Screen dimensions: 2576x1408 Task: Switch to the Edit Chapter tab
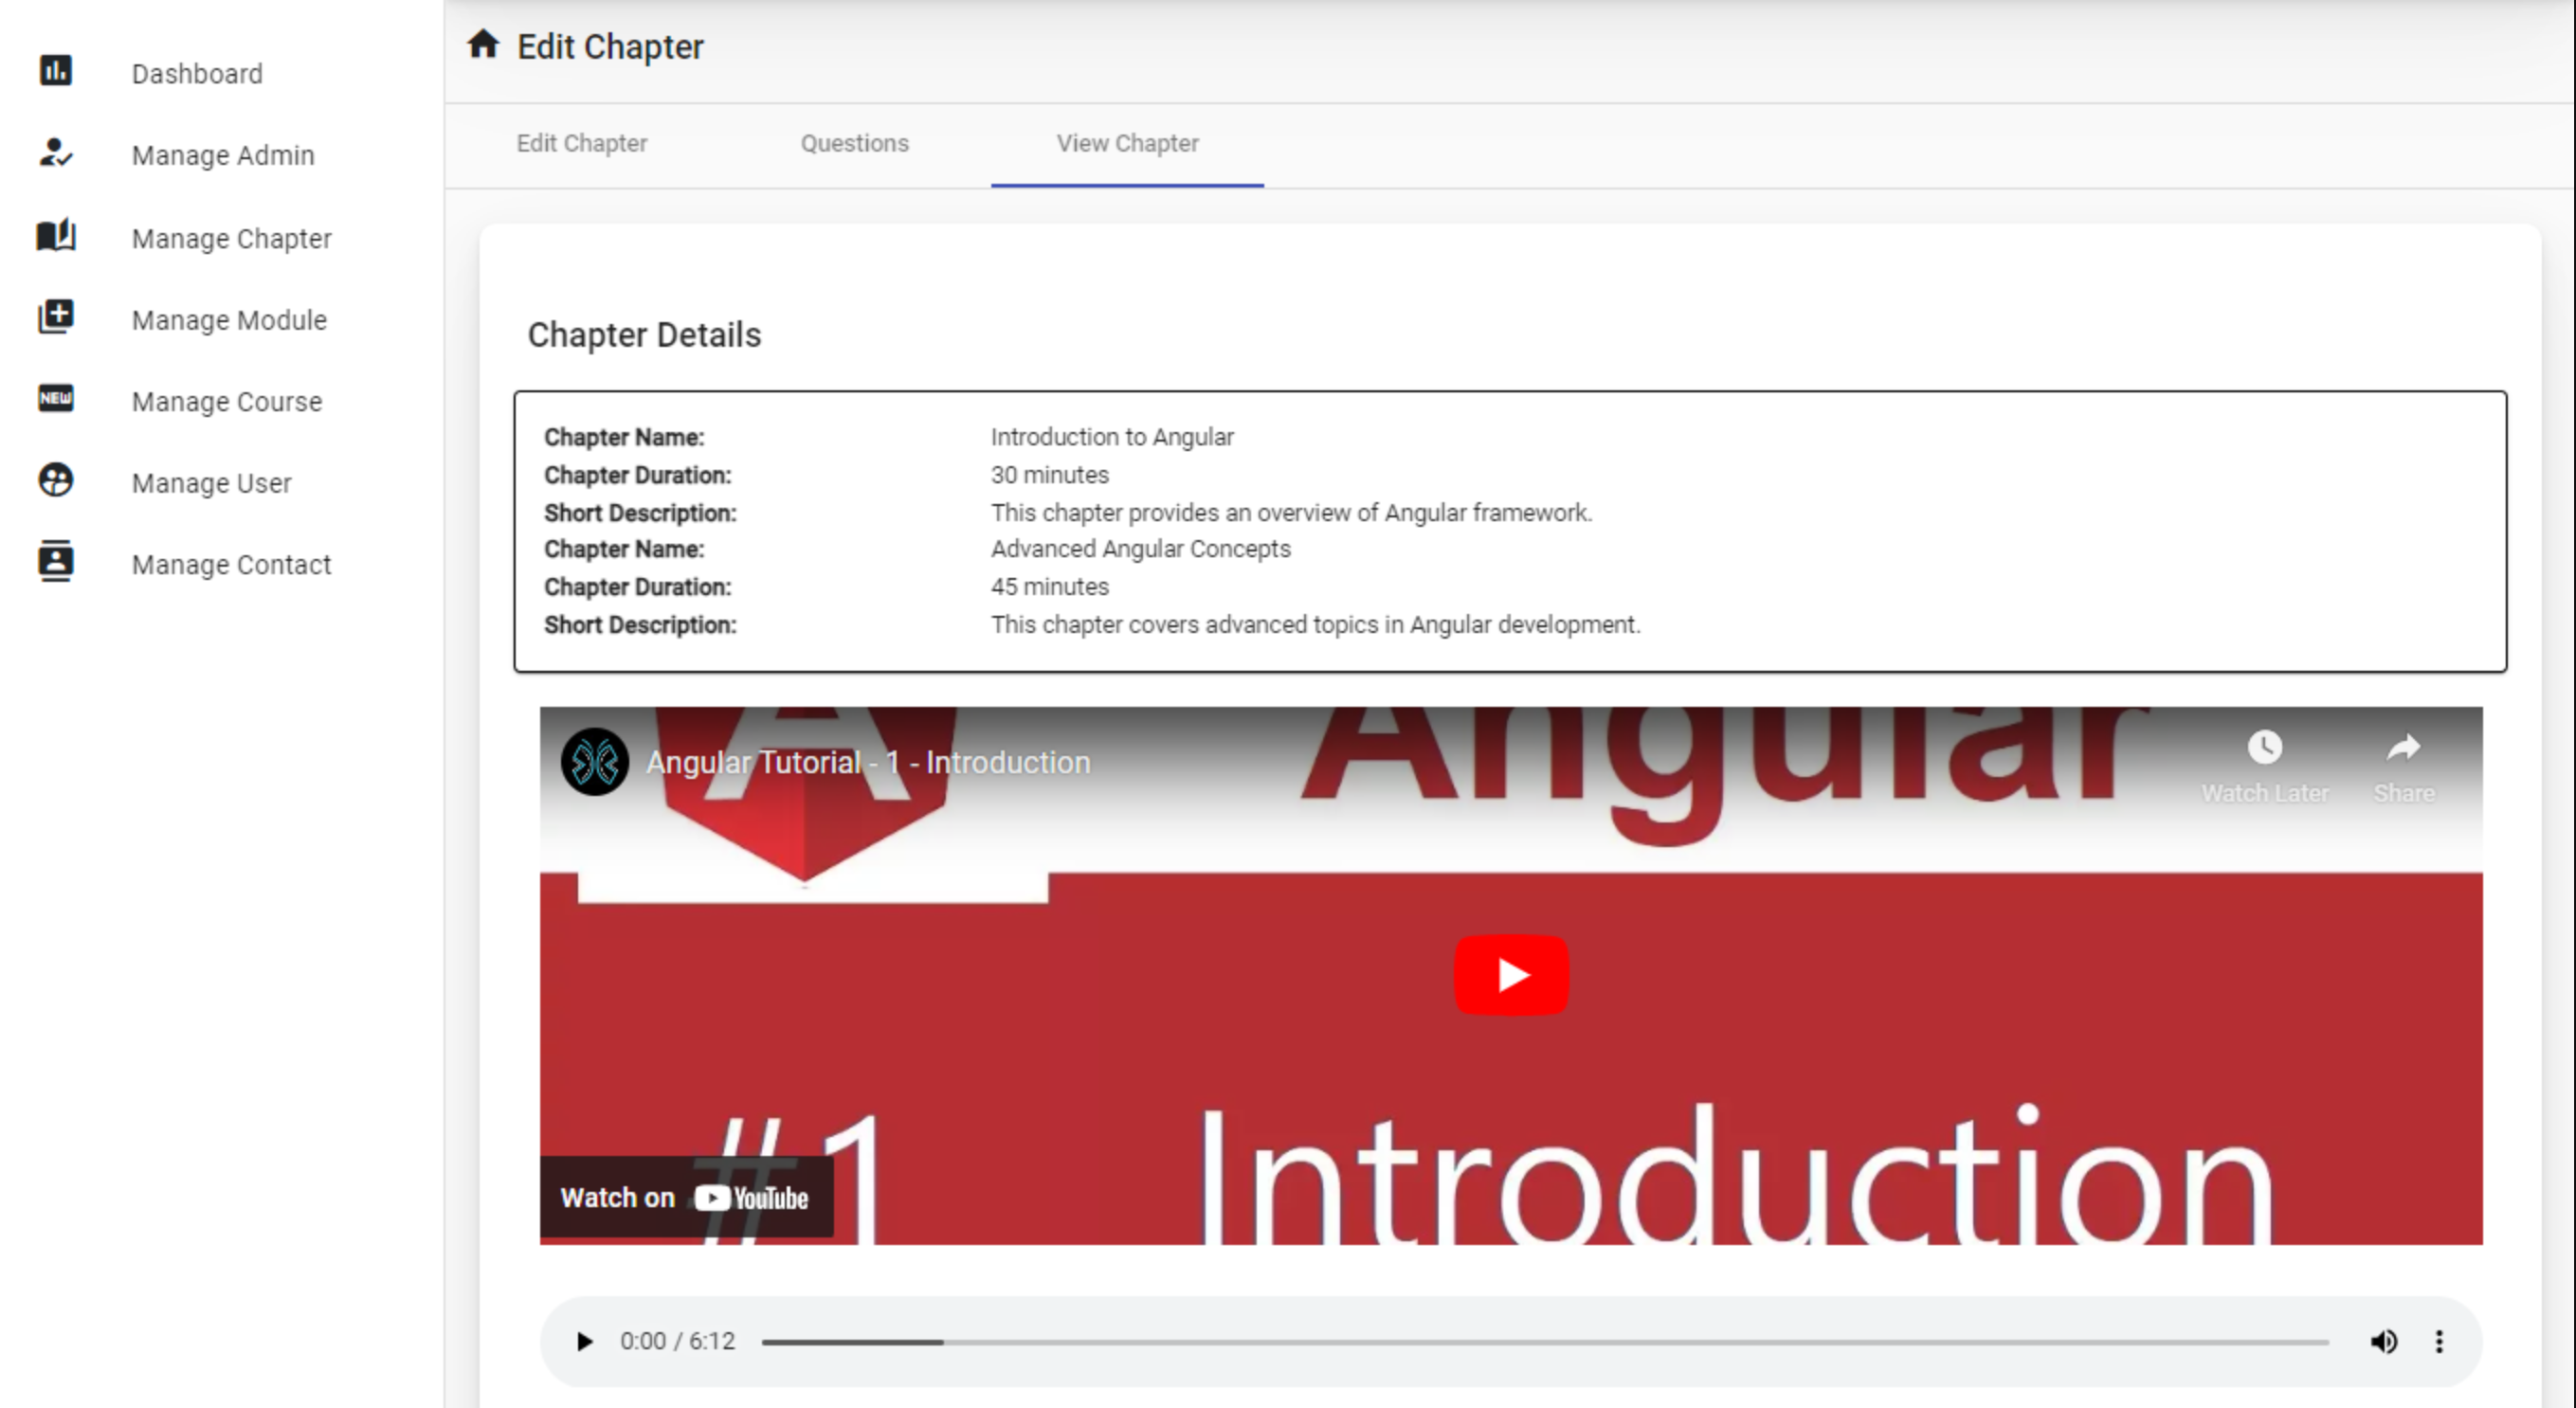click(581, 143)
